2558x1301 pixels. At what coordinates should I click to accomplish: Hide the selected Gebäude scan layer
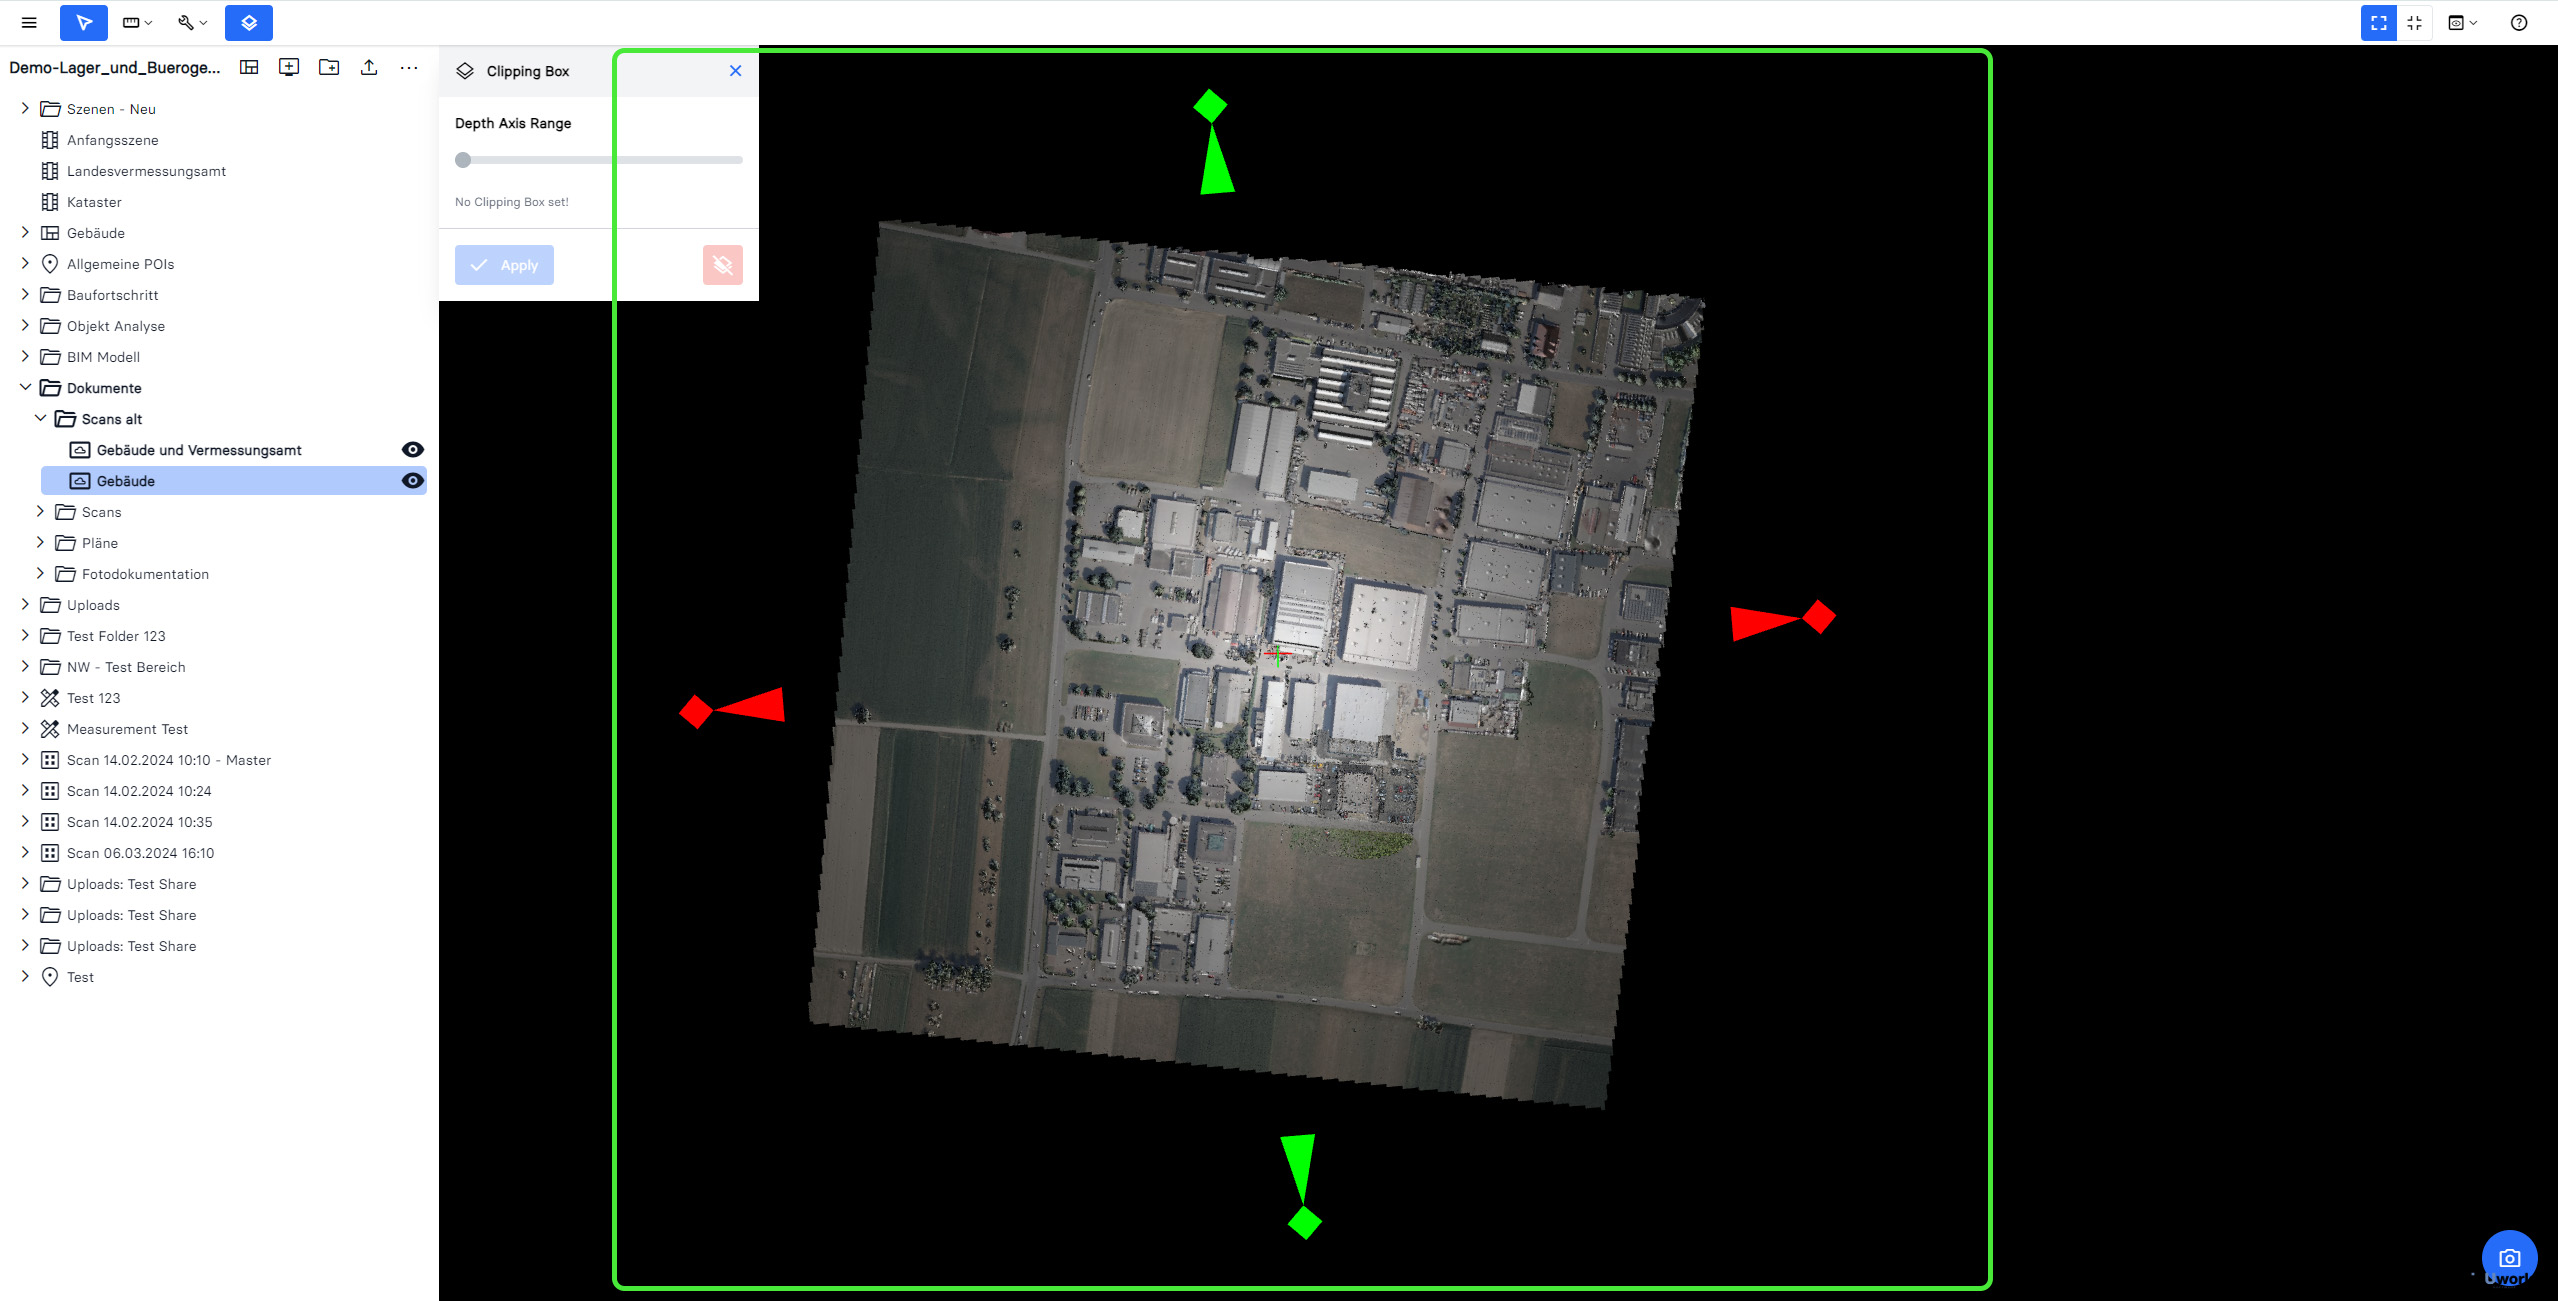point(412,481)
